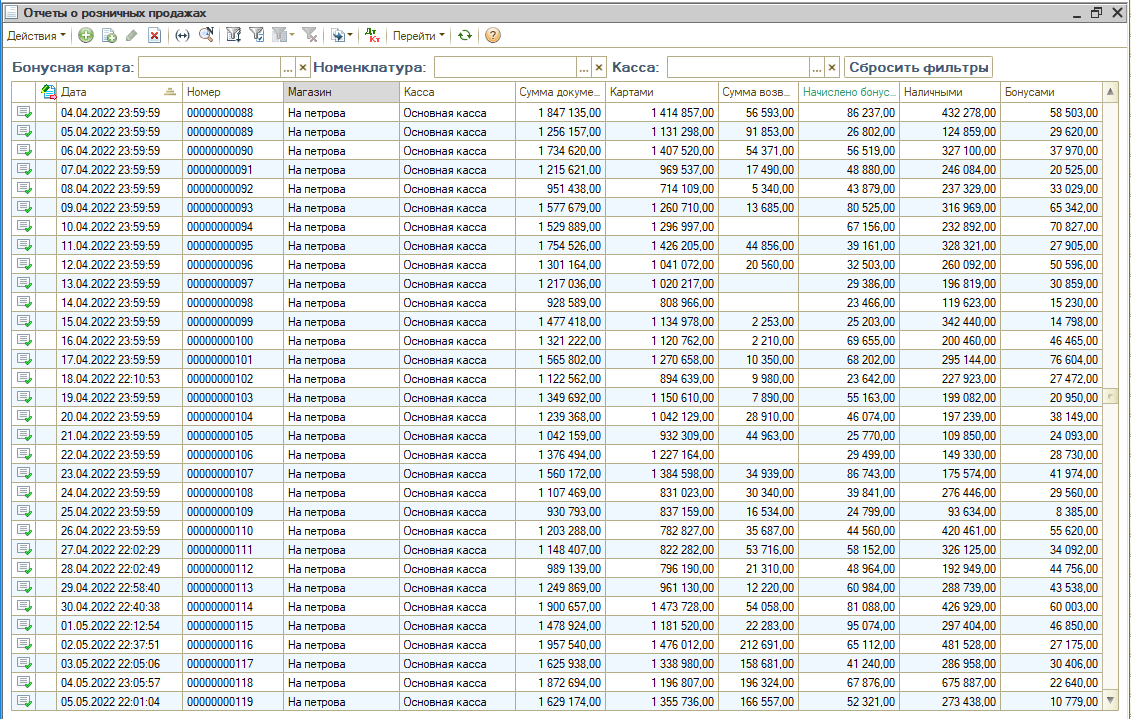Click the green Add new document icon
This screenshot has height=719, width=1131.
tap(86, 35)
